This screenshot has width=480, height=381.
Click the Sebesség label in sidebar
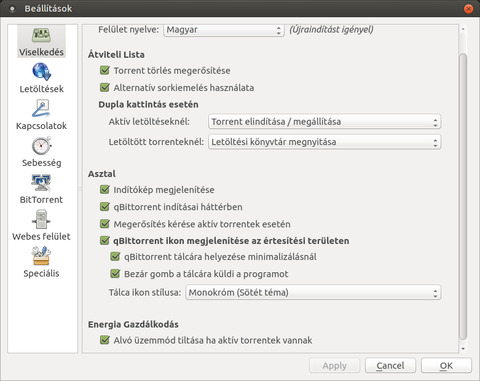(41, 163)
